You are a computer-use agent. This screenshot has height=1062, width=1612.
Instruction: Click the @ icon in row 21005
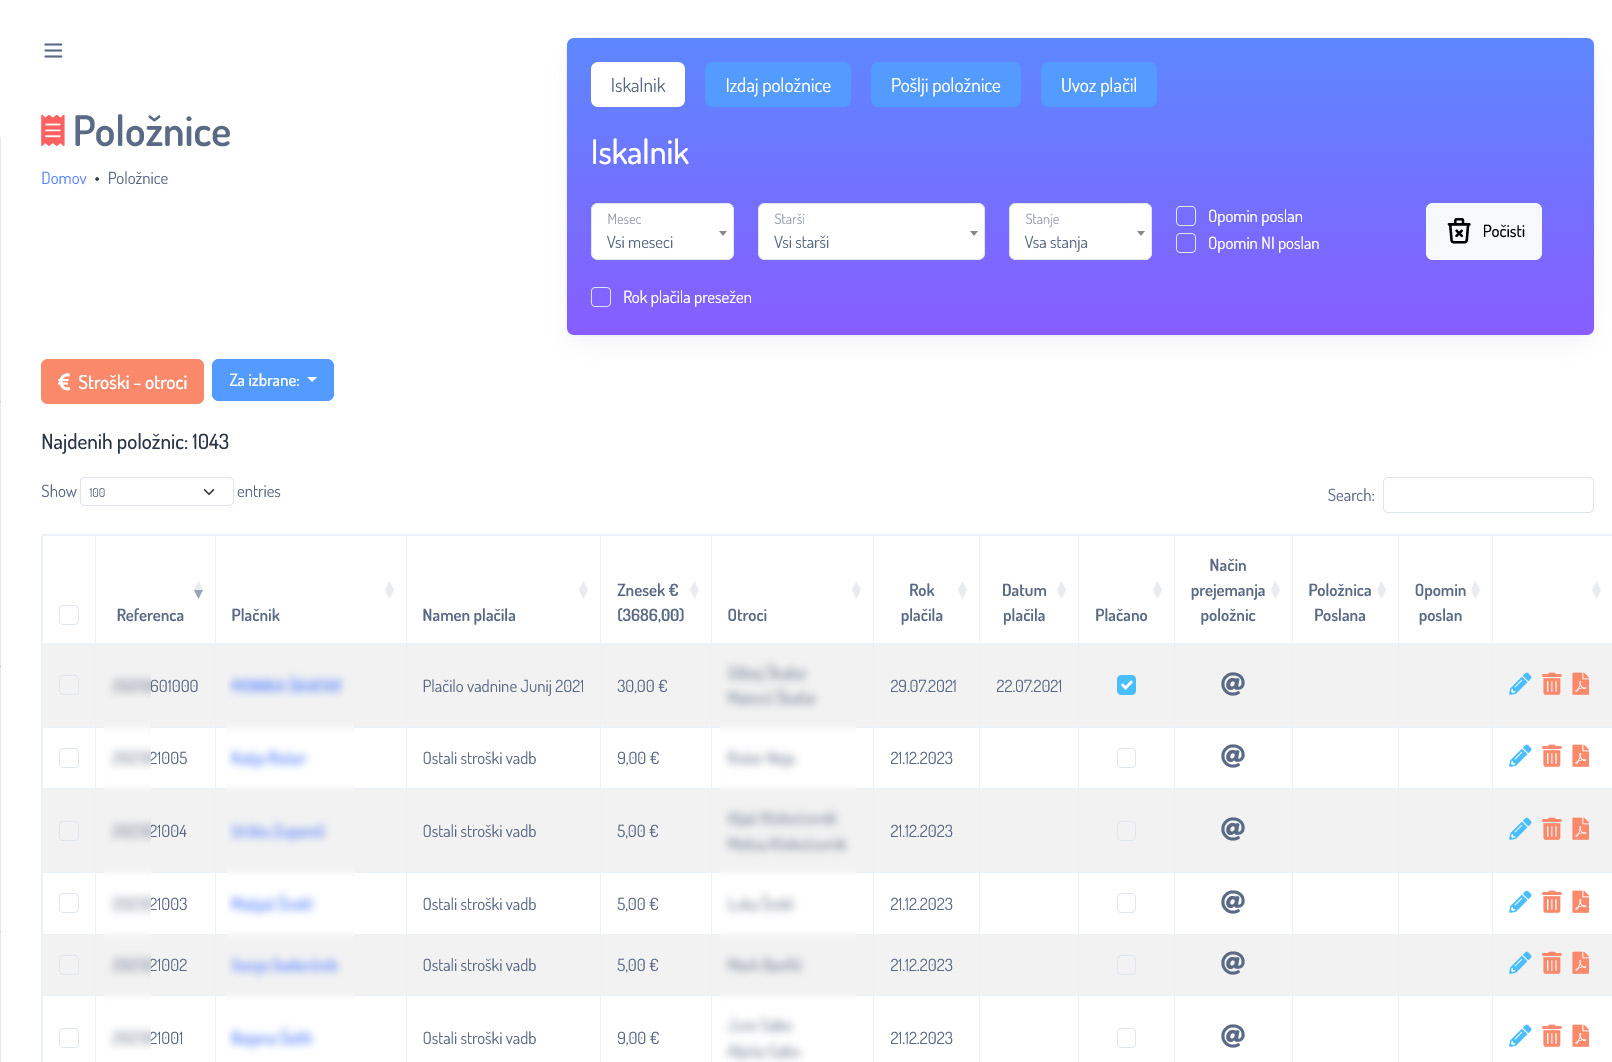click(1232, 756)
